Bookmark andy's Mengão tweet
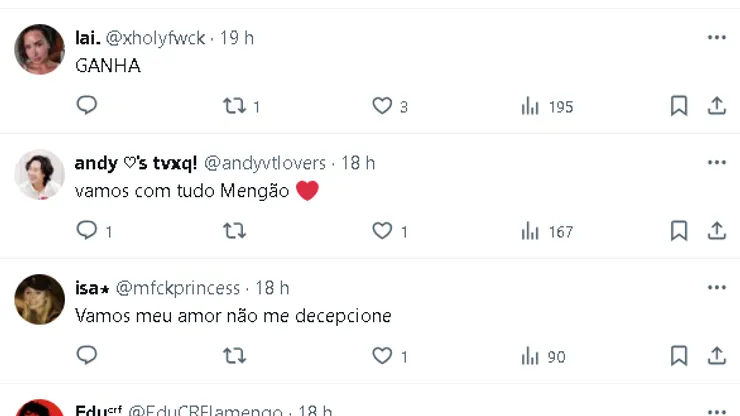Image resolution: width=740 pixels, height=416 pixels. click(679, 231)
